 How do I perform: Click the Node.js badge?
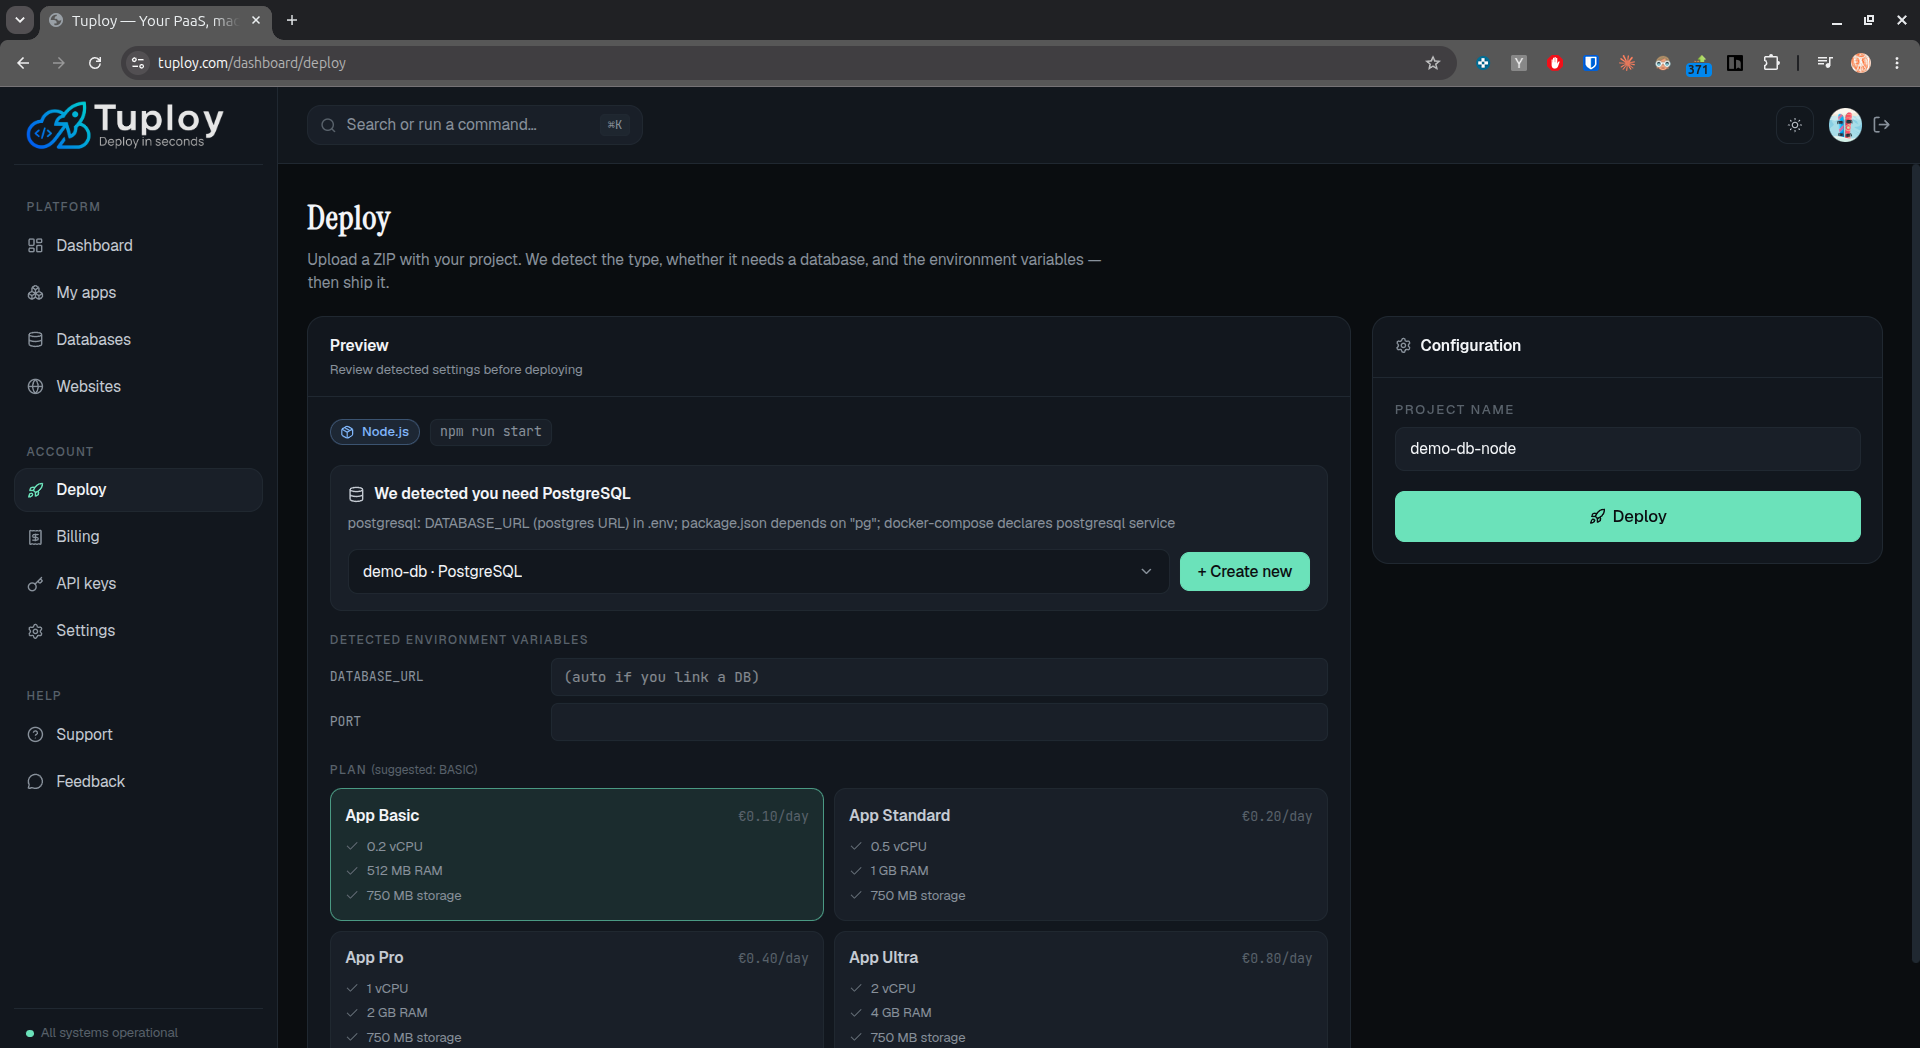[375, 432]
